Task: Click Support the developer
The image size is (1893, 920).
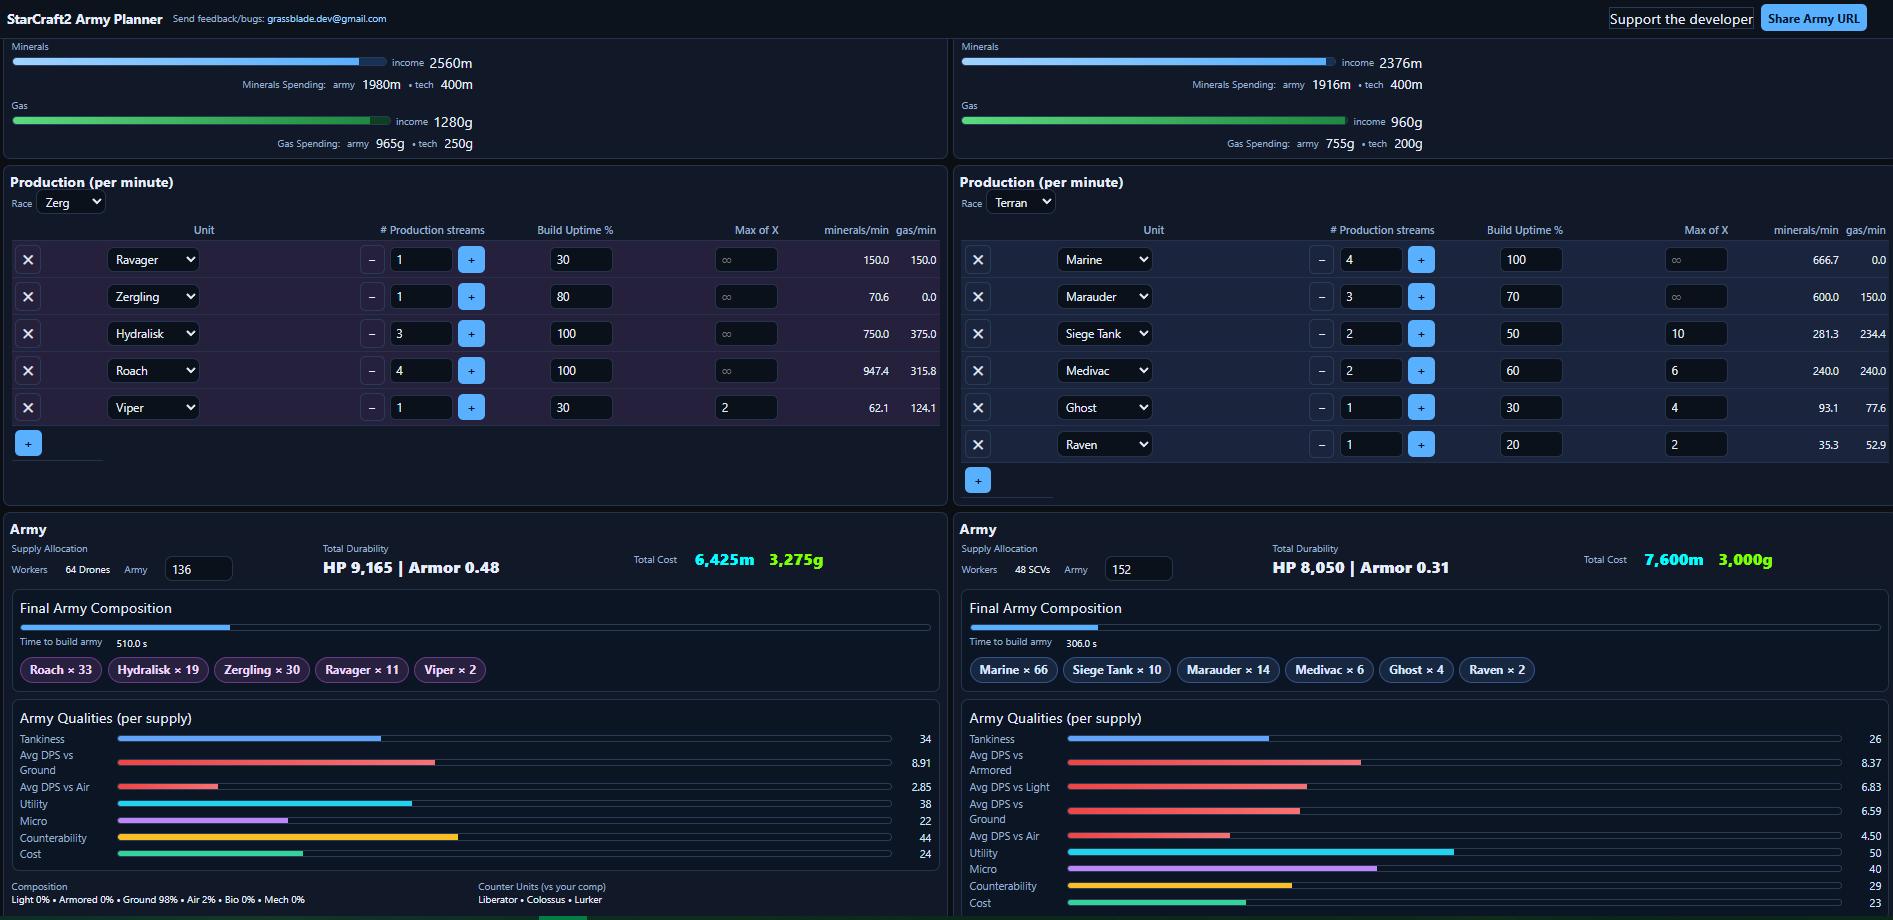Action: point(1681,17)
